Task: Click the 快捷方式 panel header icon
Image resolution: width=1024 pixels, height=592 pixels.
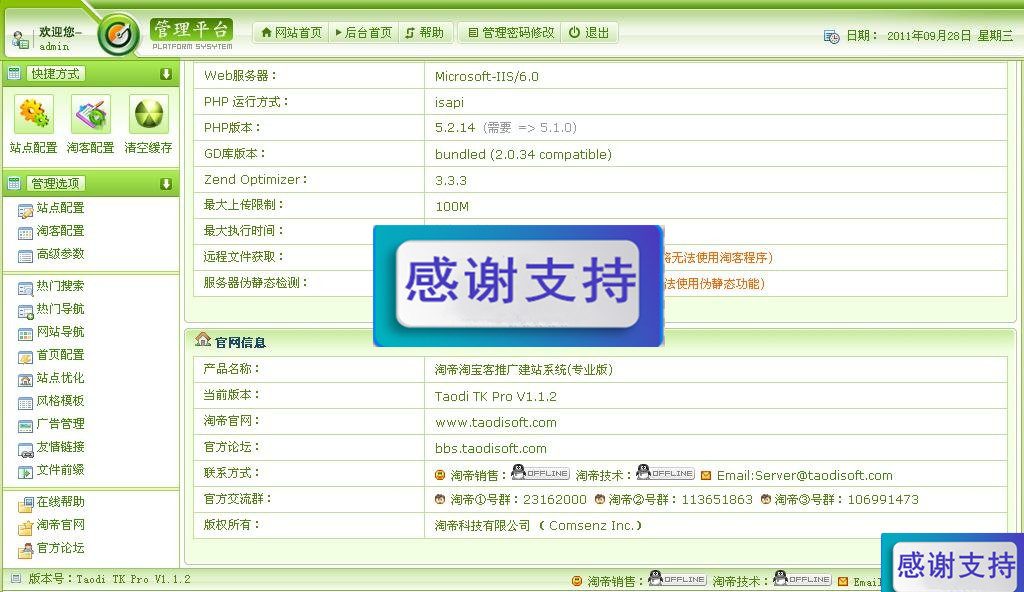Action: coord(14,74)
